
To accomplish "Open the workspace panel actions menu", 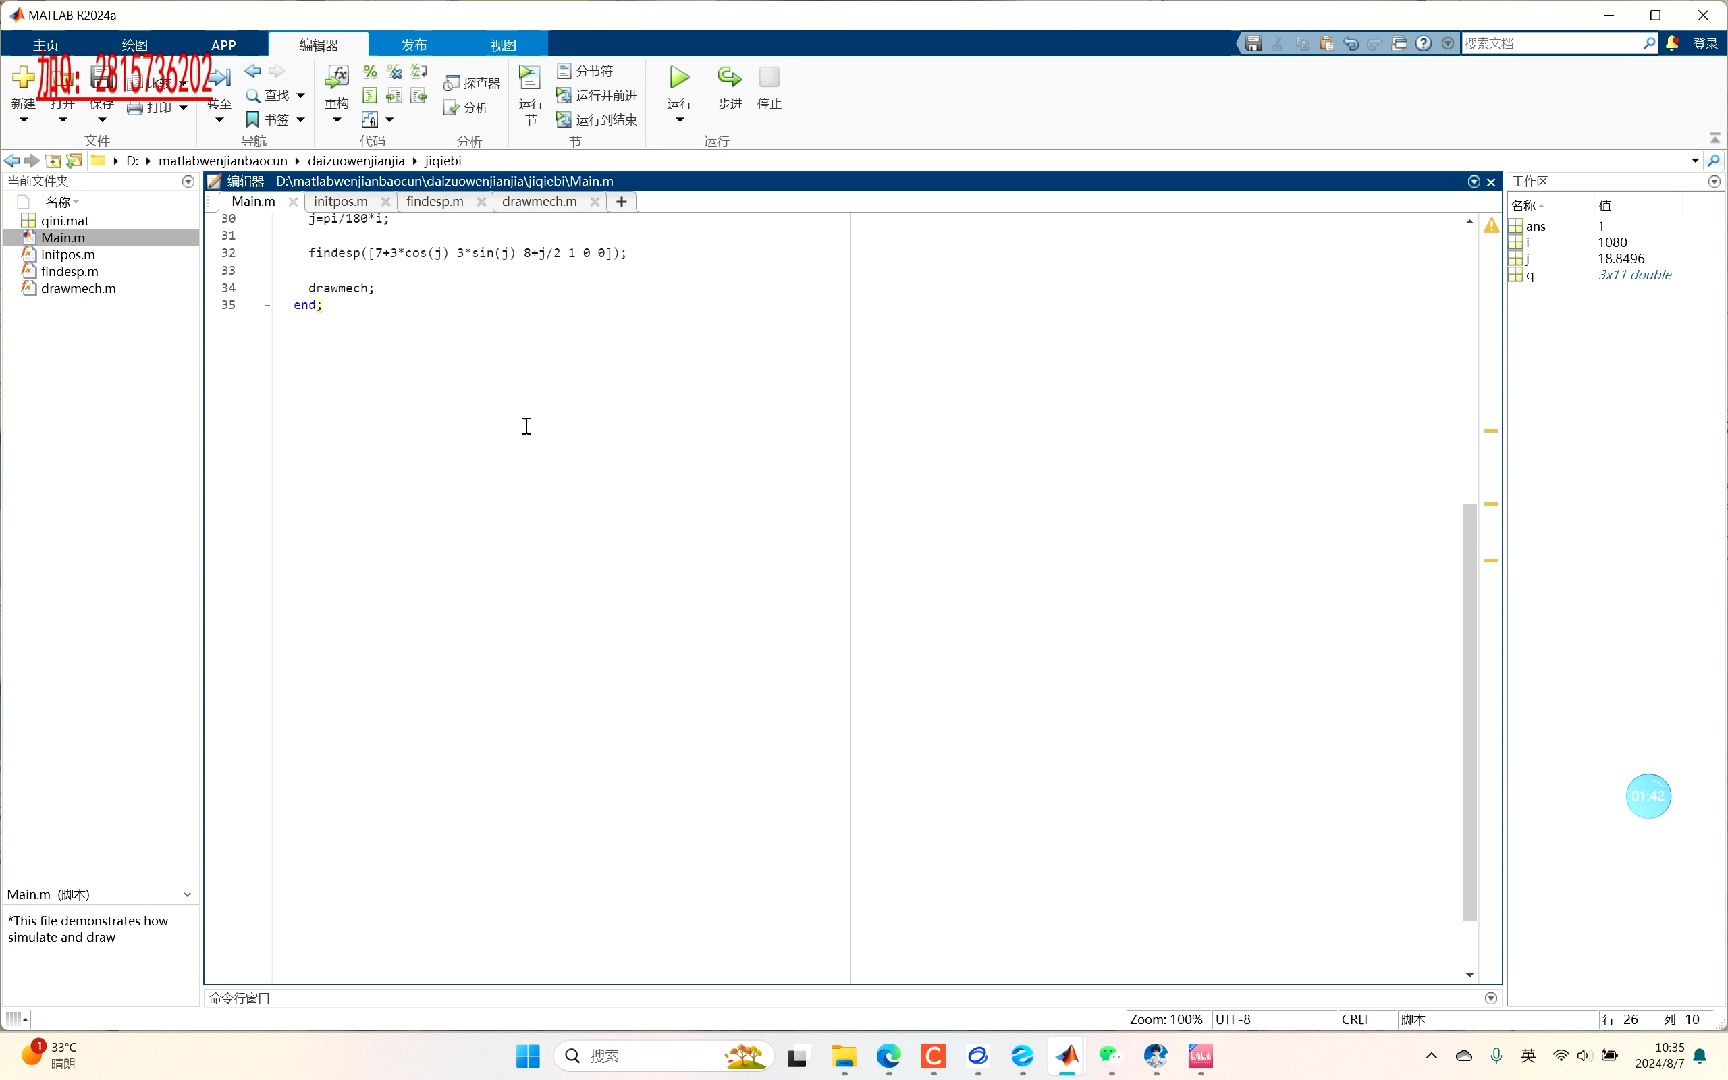I will point(1715,181).
